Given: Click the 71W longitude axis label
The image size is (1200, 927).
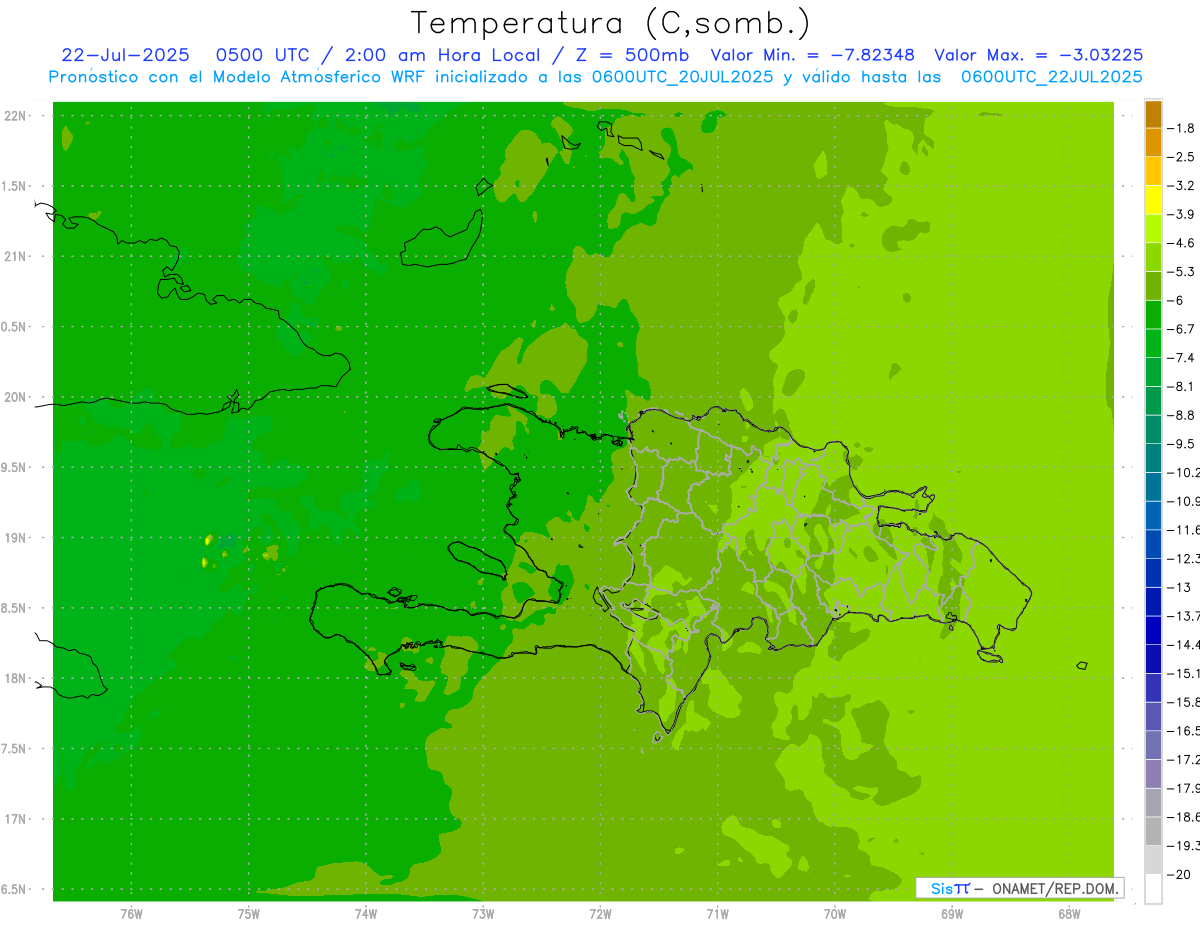Looking at the screenshot, I should pyautogui.click(x=717, y=913).
